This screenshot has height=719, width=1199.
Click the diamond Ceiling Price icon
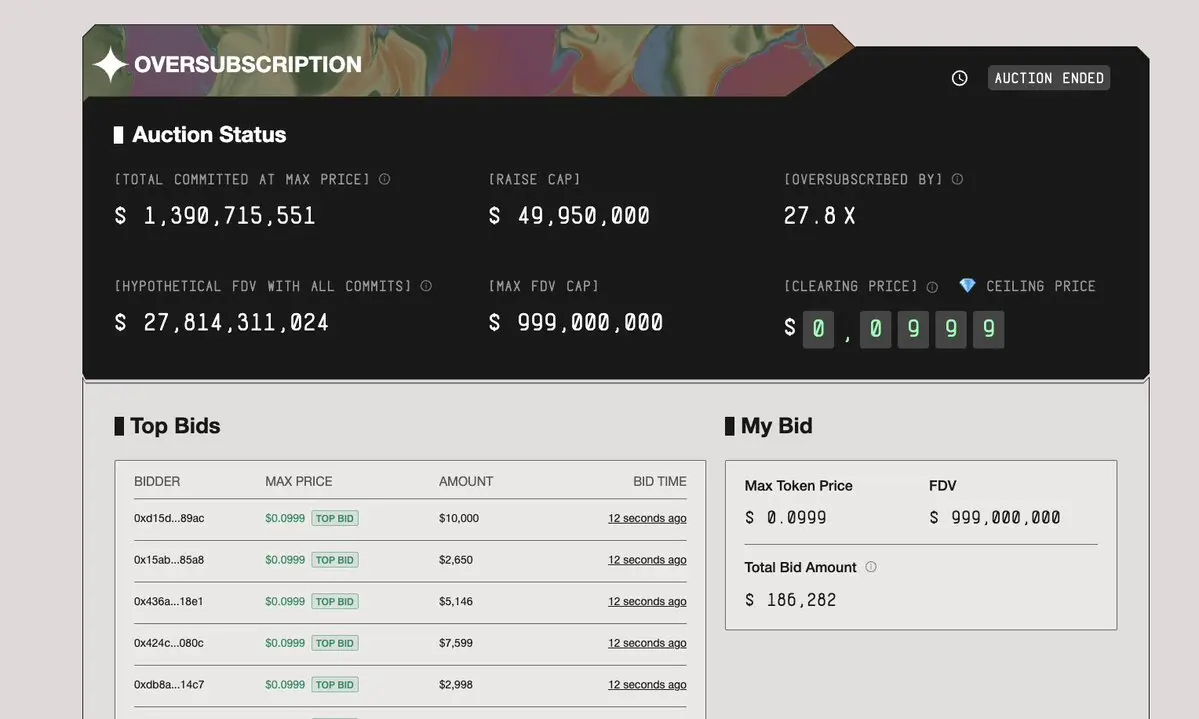967,286
